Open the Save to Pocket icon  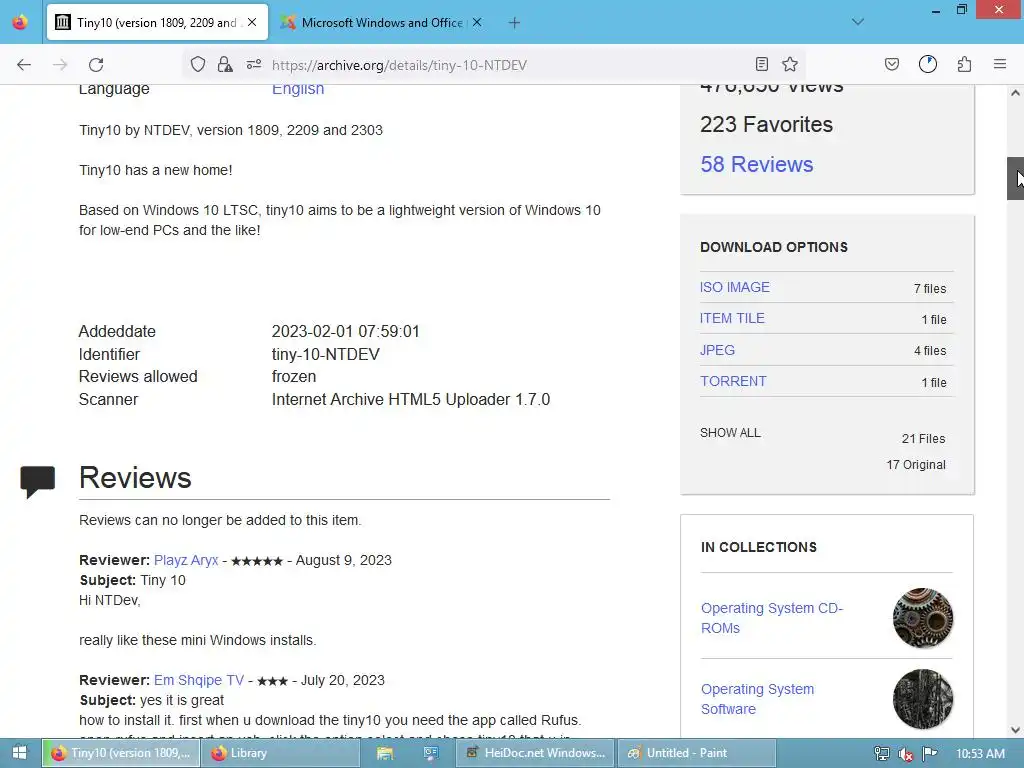click(891, 64)
